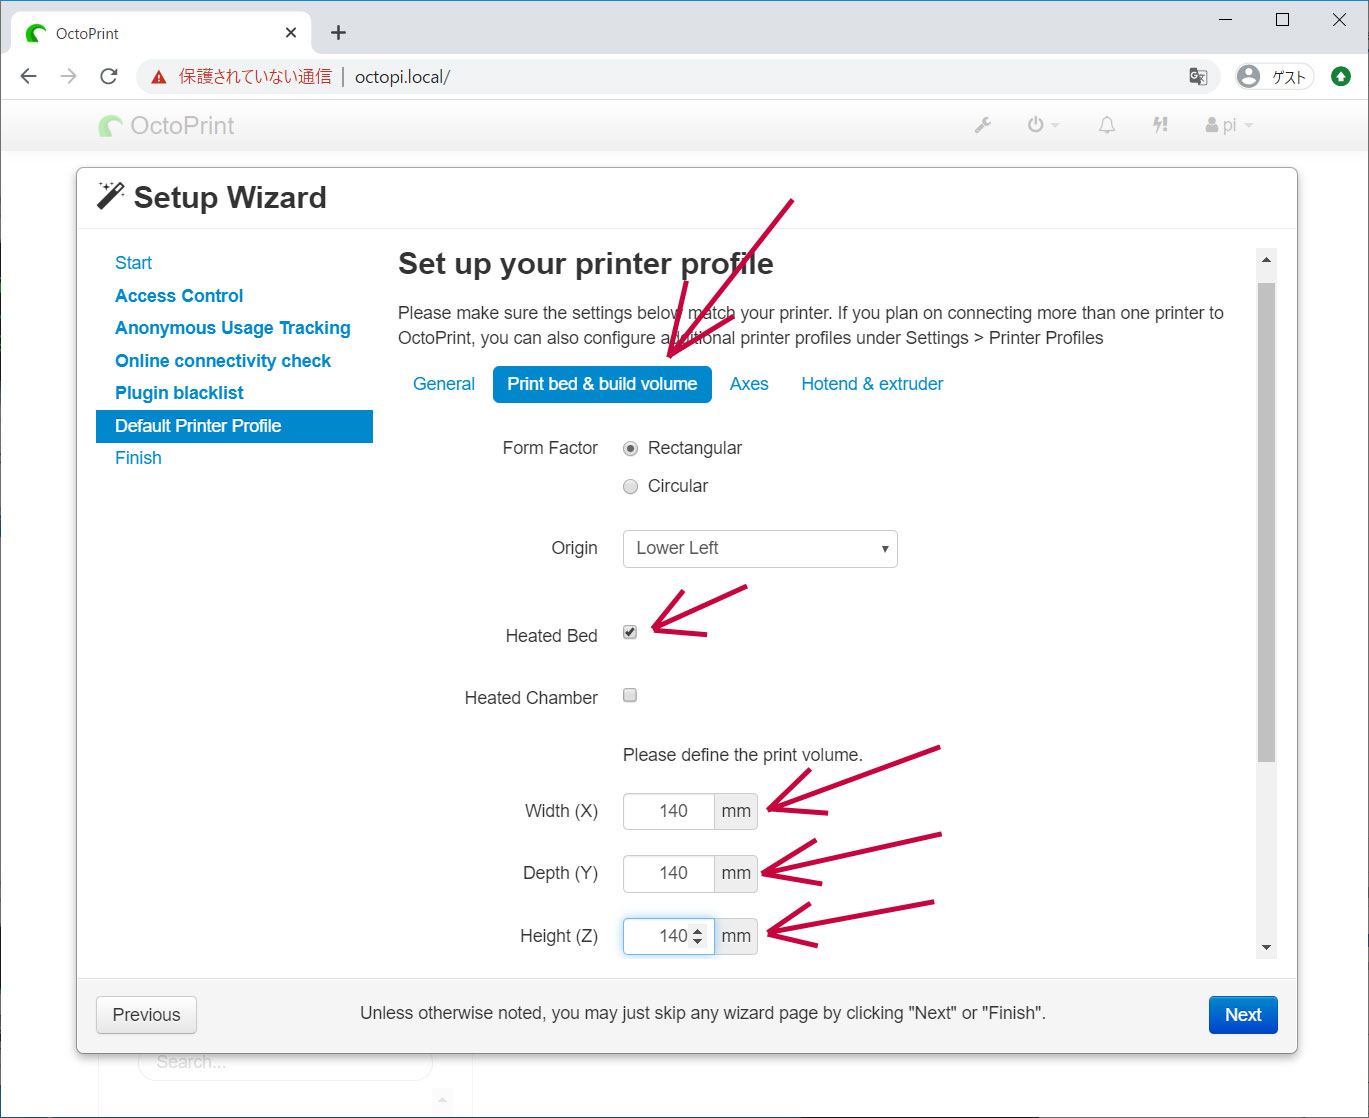Open Anonymous Usage Tracking step

point(233,328)
